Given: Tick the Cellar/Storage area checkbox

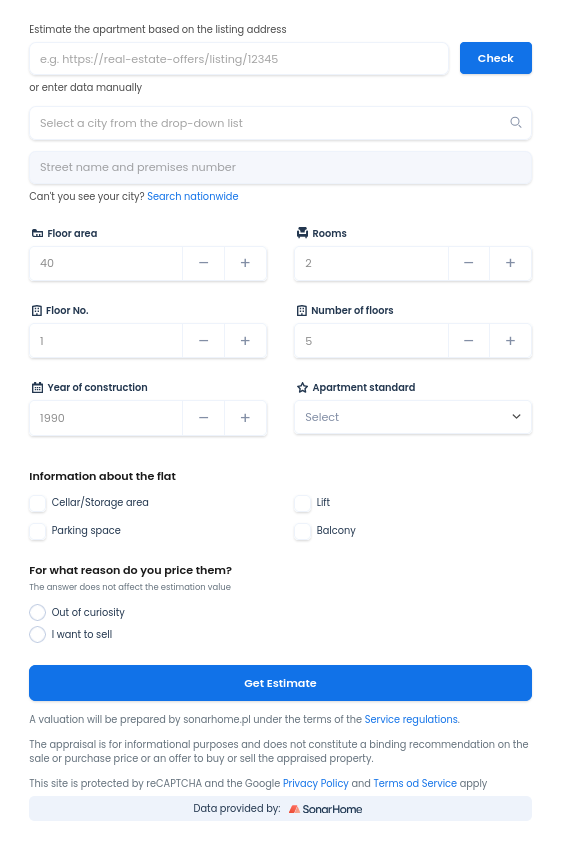Looking at the screenshot, I should 38,503.
